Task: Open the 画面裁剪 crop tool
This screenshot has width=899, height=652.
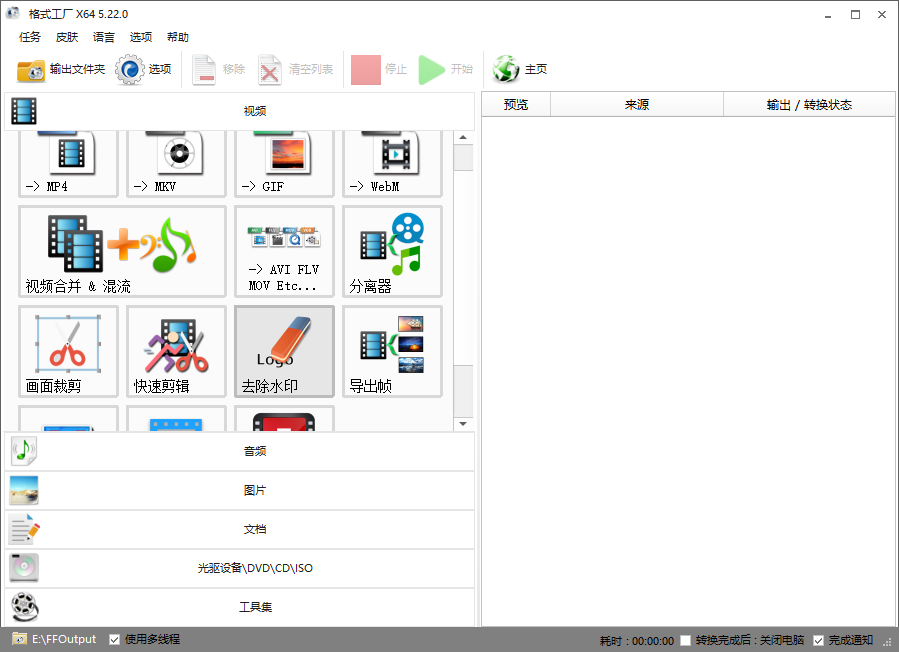Action: pos(68,351)
